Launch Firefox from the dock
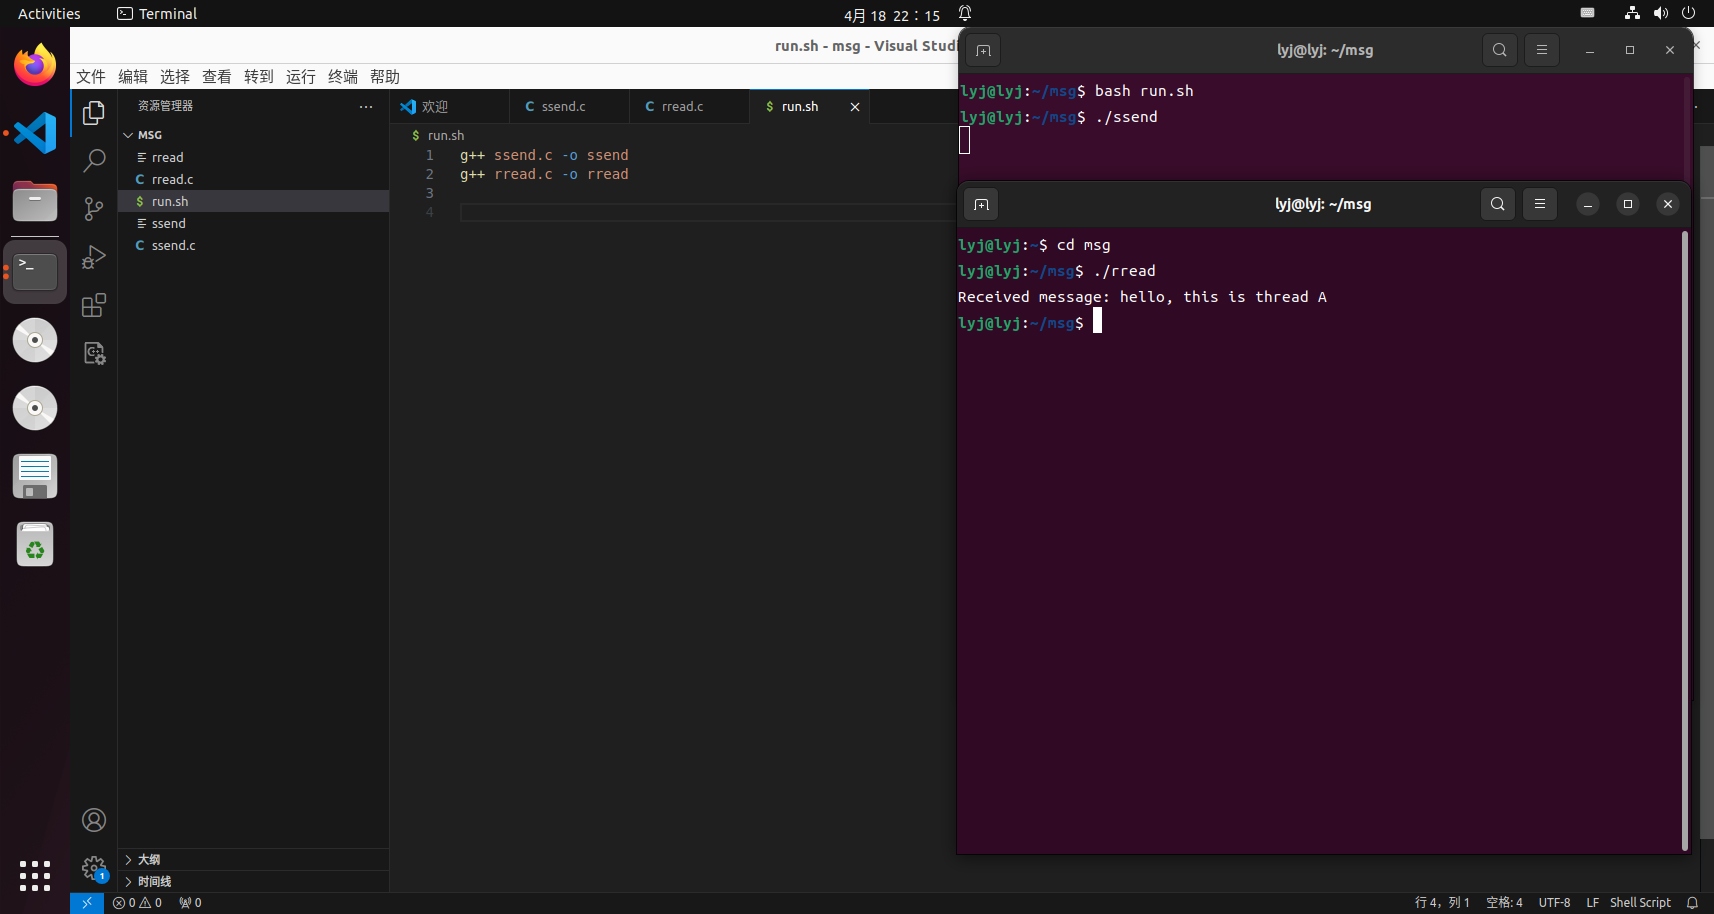The image size is (1714, 914). click(x=35, y=66)
